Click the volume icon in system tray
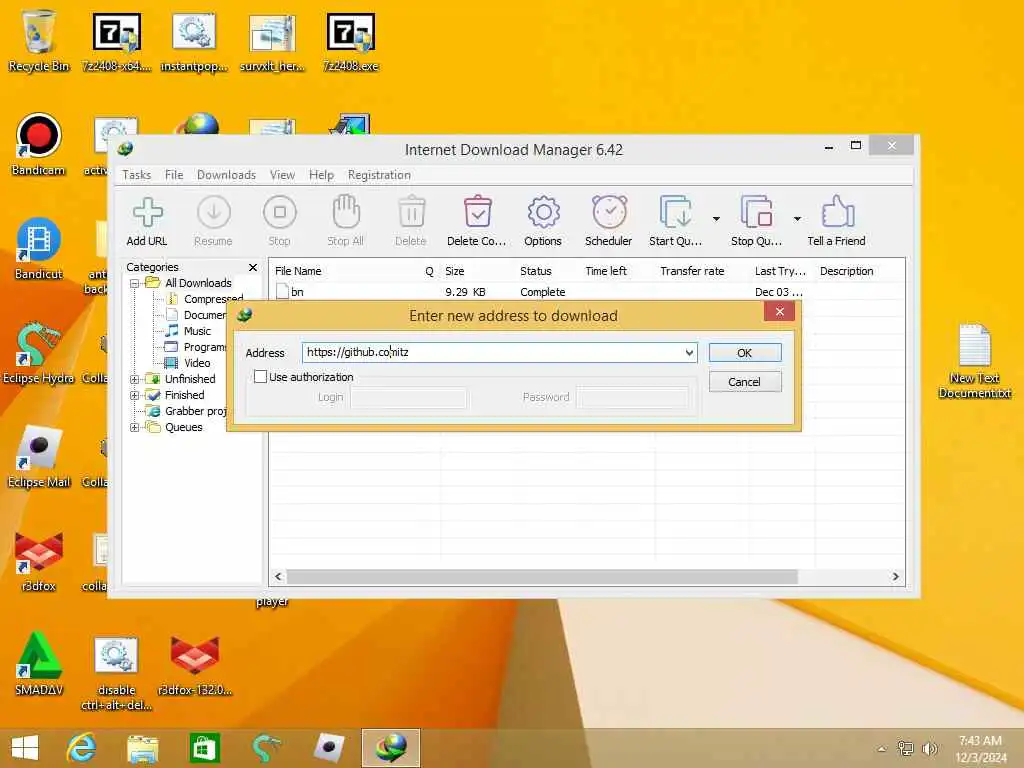Image resolution: width=1024 pixels, height=768 pixels. (x=930, y=748)
